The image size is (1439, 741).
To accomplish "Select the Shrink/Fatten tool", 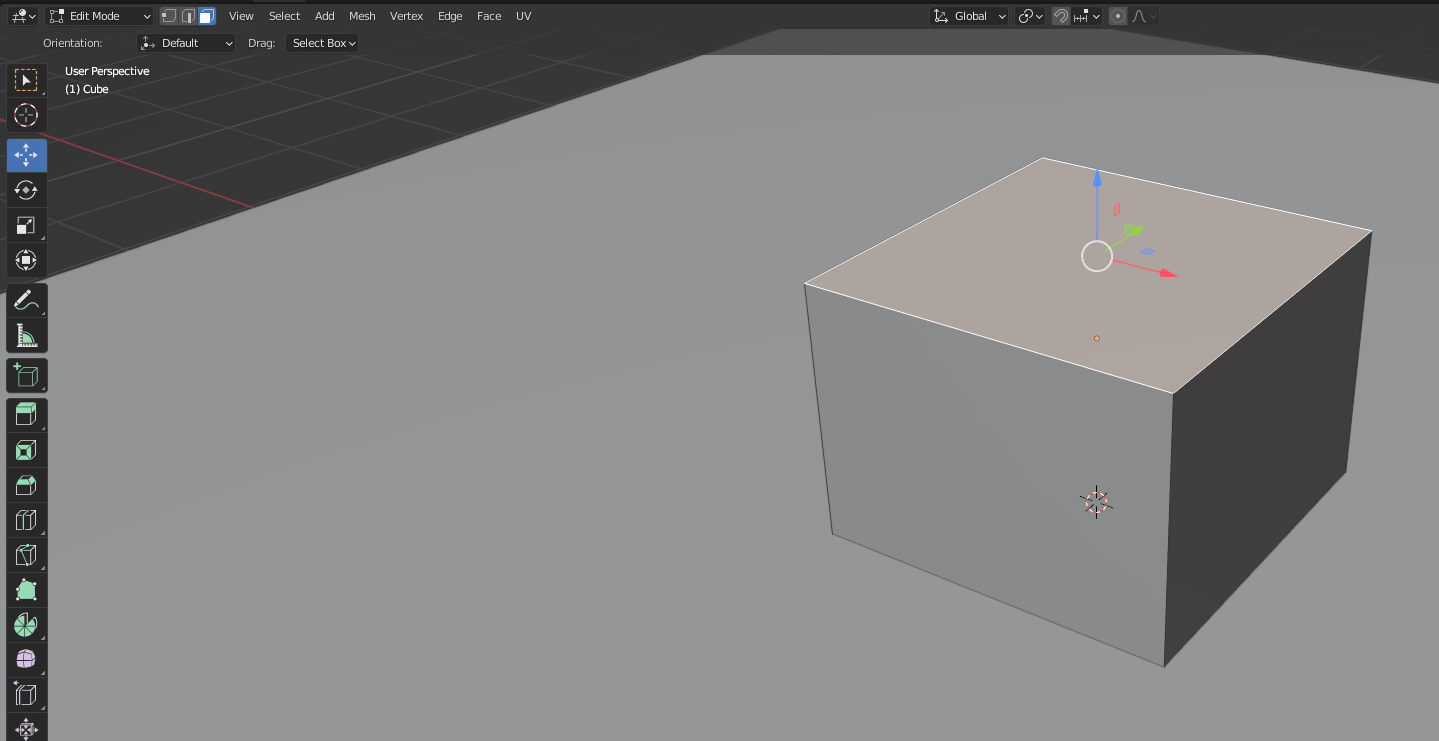I will [x=26, y=729].
